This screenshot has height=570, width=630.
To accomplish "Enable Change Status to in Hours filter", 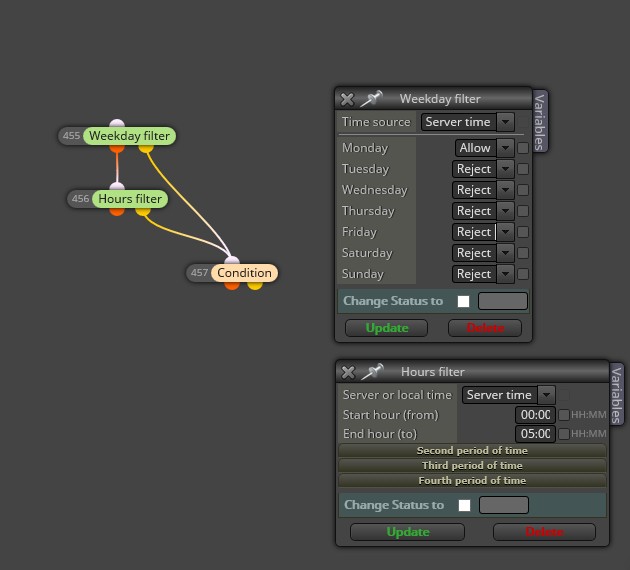I will [x=464, y=505].
